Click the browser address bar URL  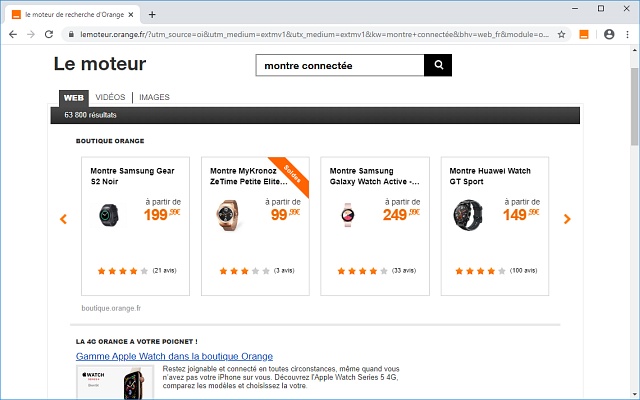click(314, 35)
